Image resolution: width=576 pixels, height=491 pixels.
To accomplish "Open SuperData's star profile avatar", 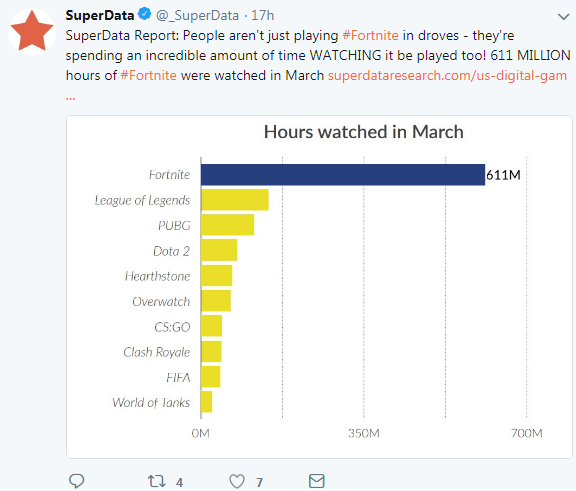I will pyautogui.click(x=32, y=32).
